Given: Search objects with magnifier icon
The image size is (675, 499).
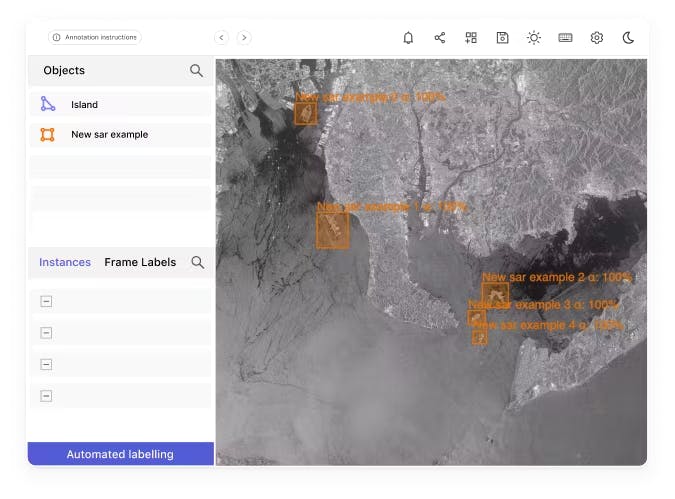Looking at the screenshot, I should 196,71.
